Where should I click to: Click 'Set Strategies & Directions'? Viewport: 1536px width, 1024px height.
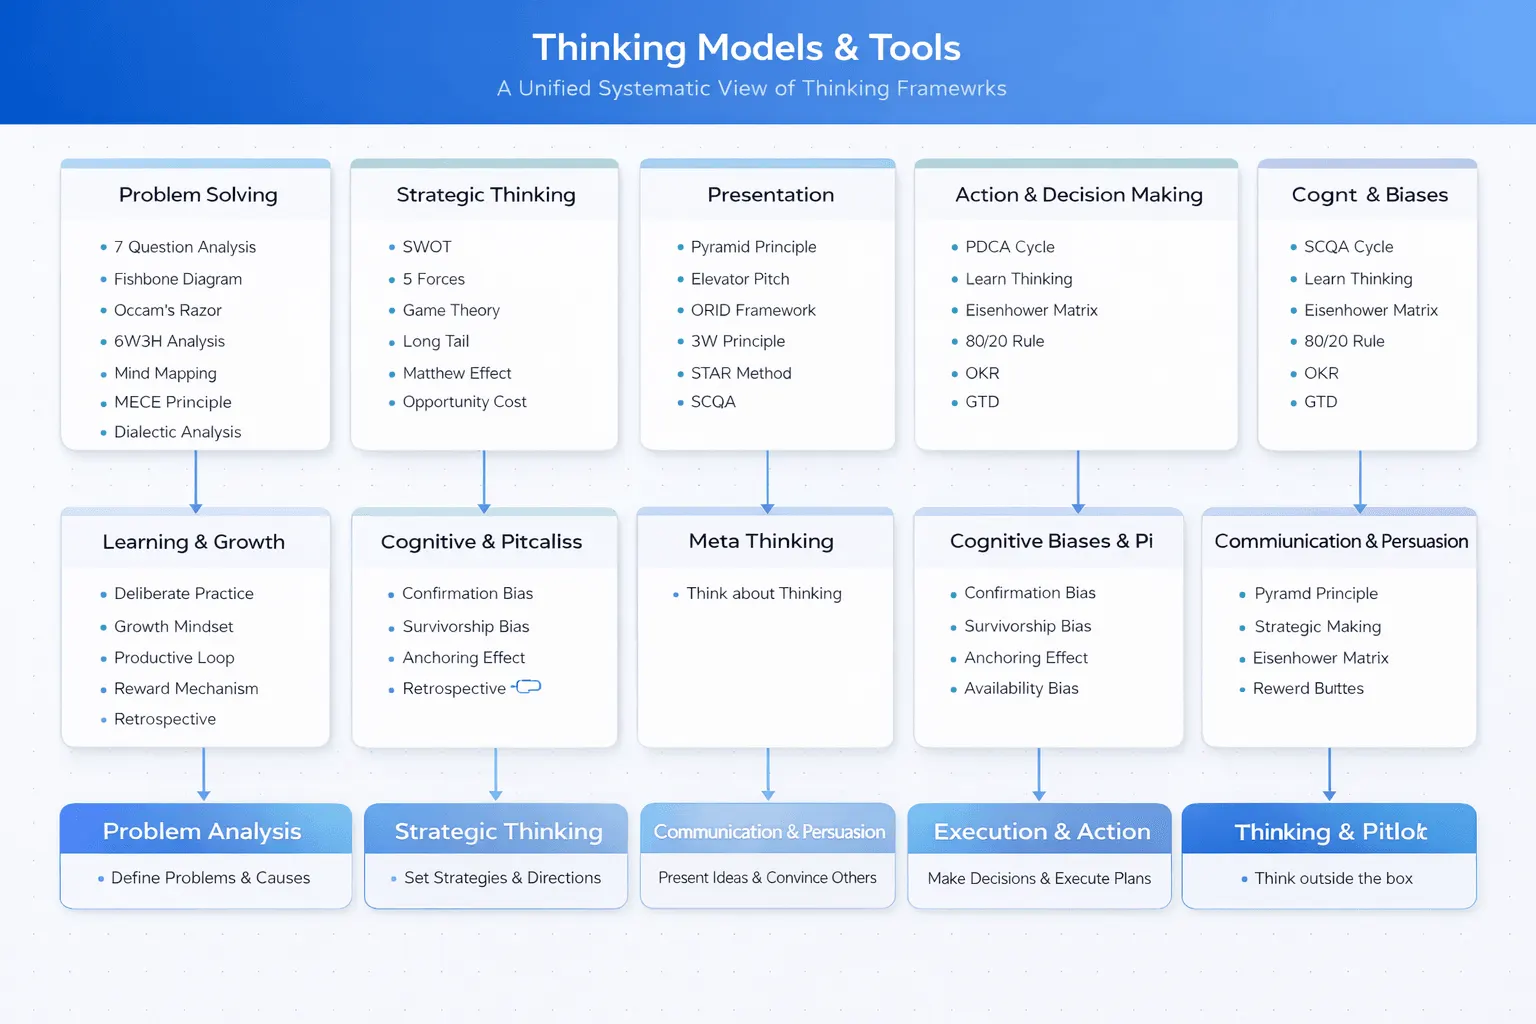[502, 878]
